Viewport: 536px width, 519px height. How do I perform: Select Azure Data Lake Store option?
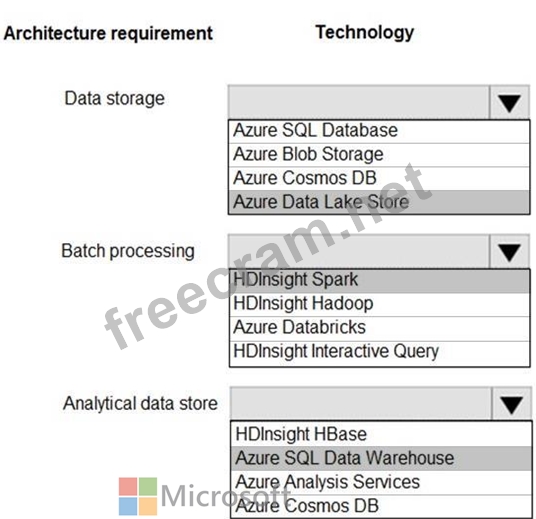pyautogui.click(x=379, y=202)
